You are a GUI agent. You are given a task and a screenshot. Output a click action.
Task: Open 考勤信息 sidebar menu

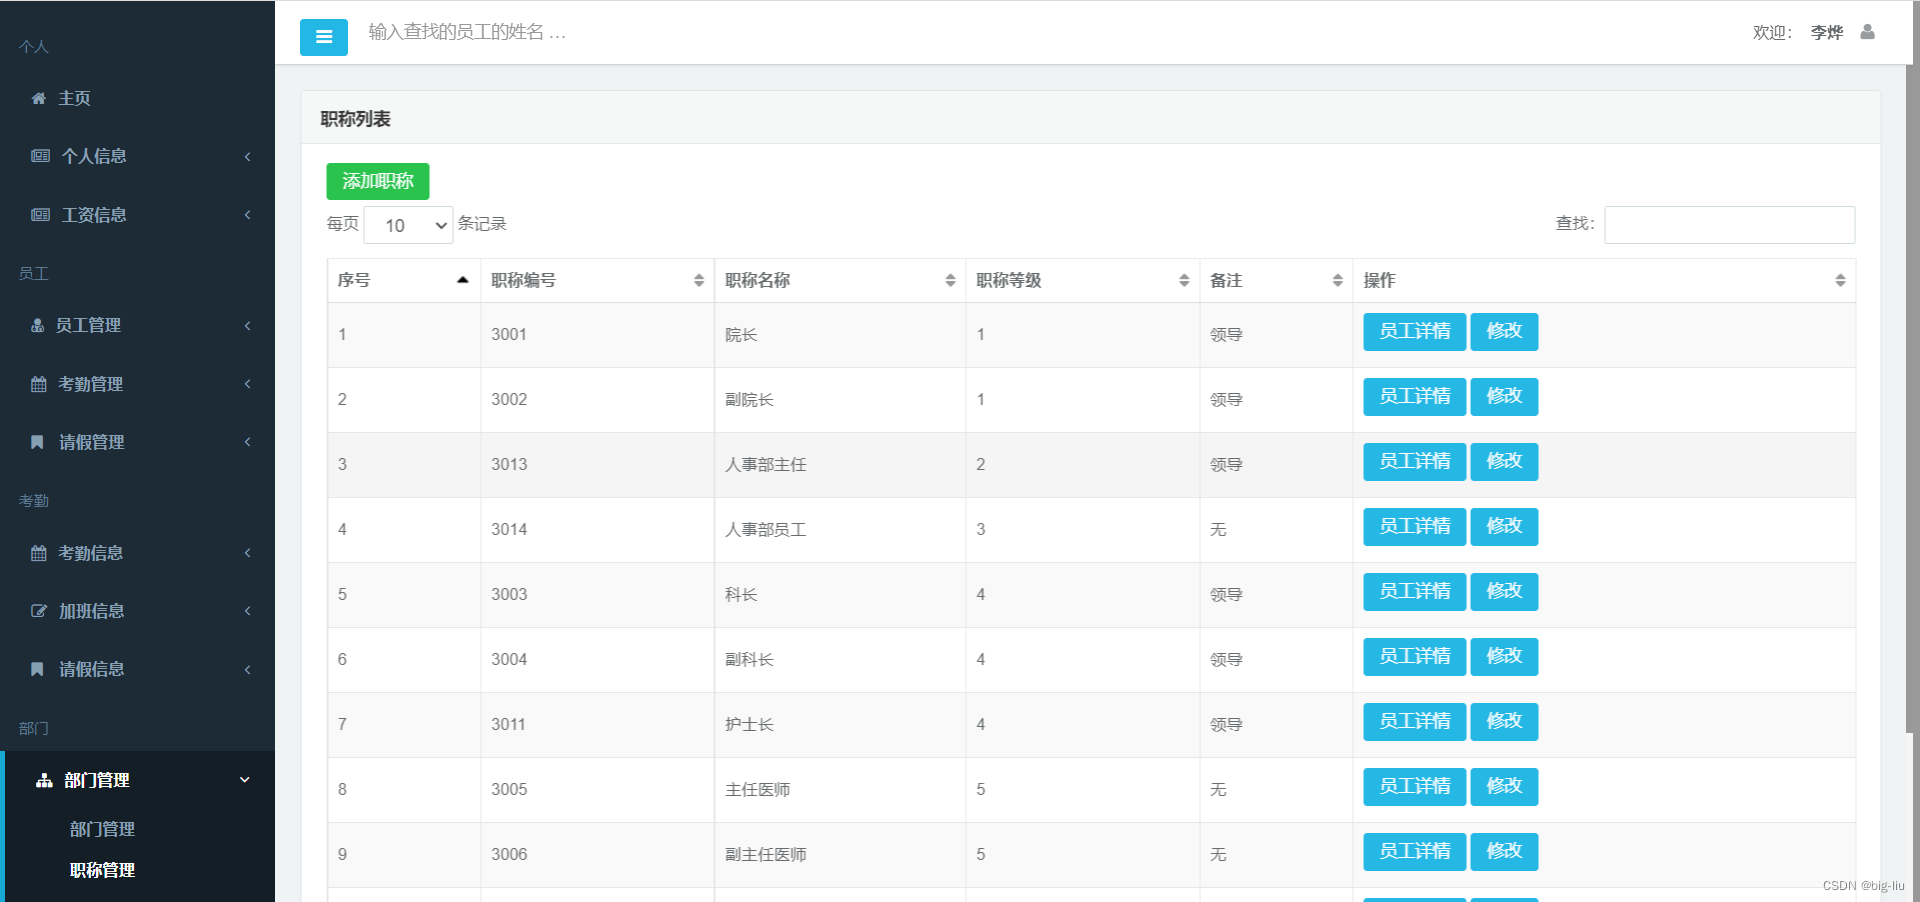[x=137, y=553]
